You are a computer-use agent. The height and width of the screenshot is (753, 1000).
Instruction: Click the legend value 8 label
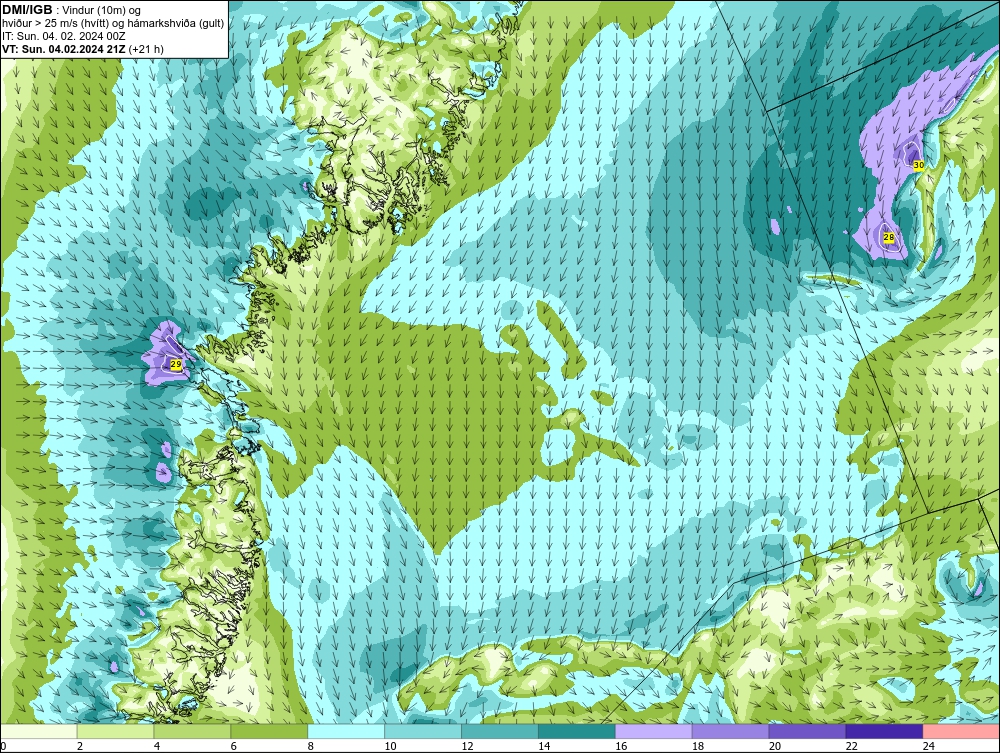311,746
